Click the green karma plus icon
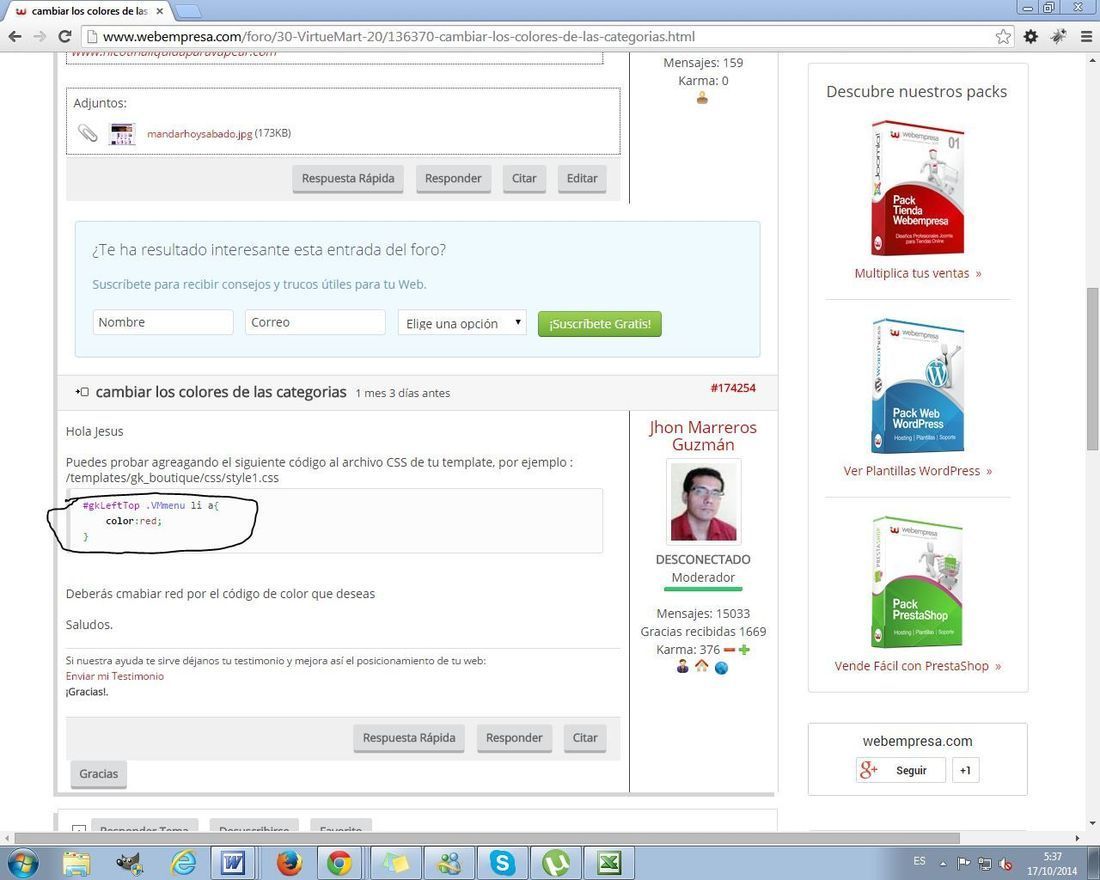The width and height of the screenshot is (1100, 880). [744, 650]
